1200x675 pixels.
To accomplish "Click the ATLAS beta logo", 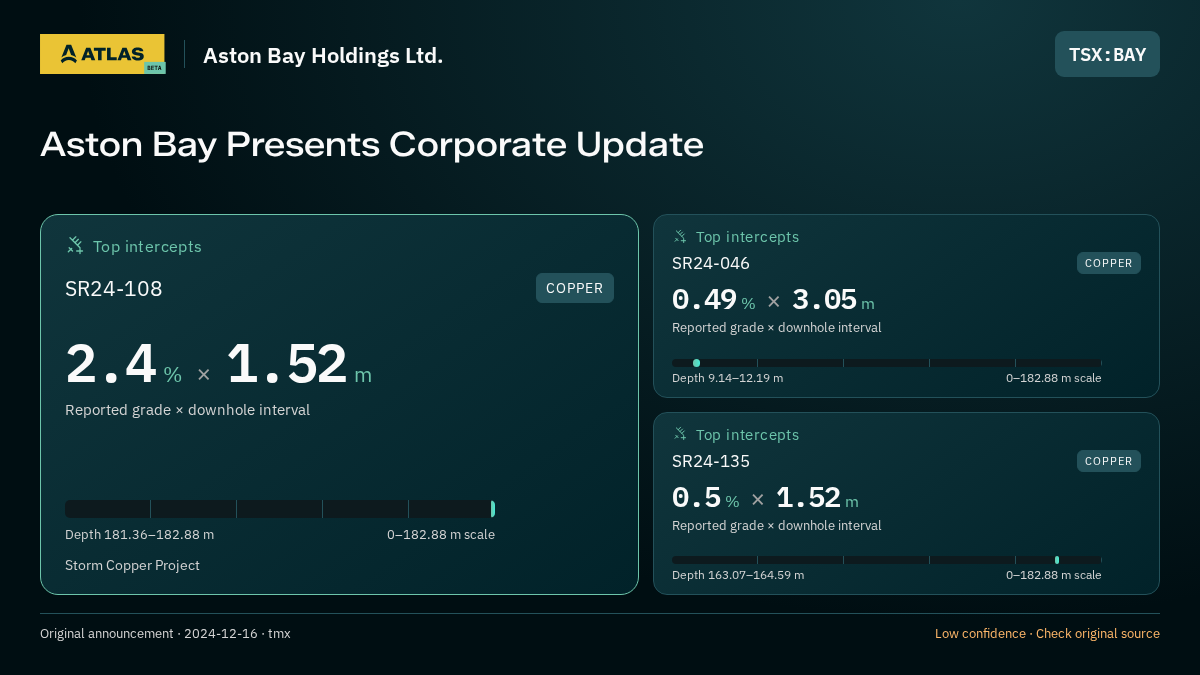I will (x=103, y=54).
